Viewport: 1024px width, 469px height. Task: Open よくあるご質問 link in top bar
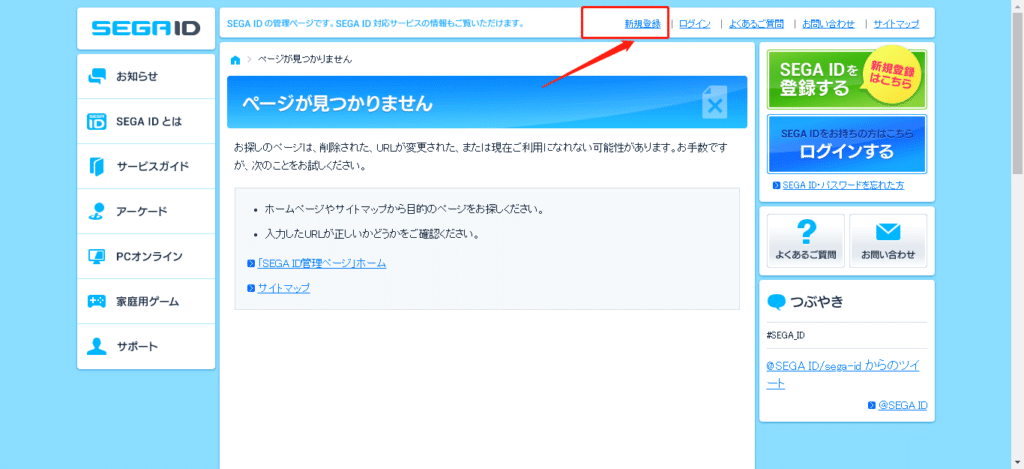point(756,24)
